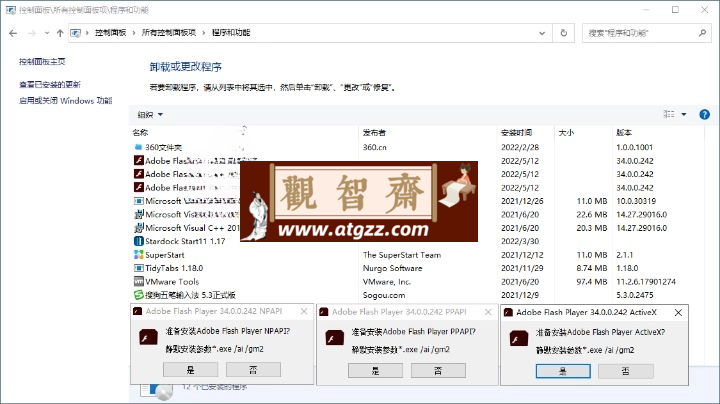Open the 组织 dropdown menu
Viewport: 720px width, 404px height.
pos(150,114)
